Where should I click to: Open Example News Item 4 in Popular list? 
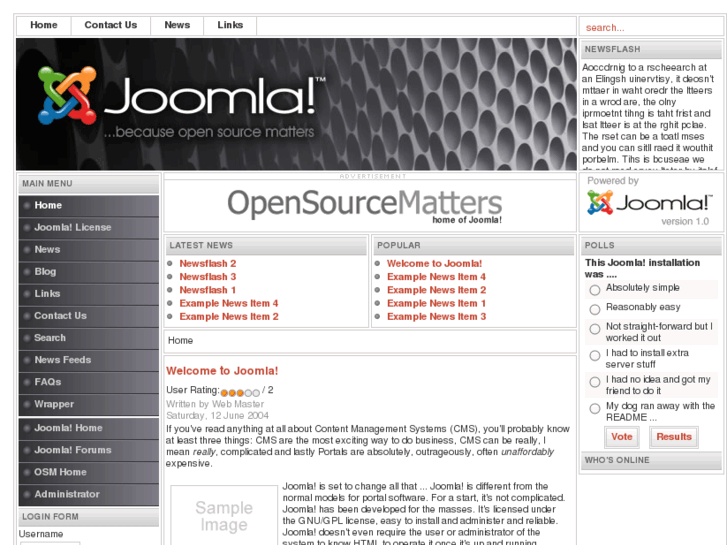pyautogui.click(x=436, y=277)
